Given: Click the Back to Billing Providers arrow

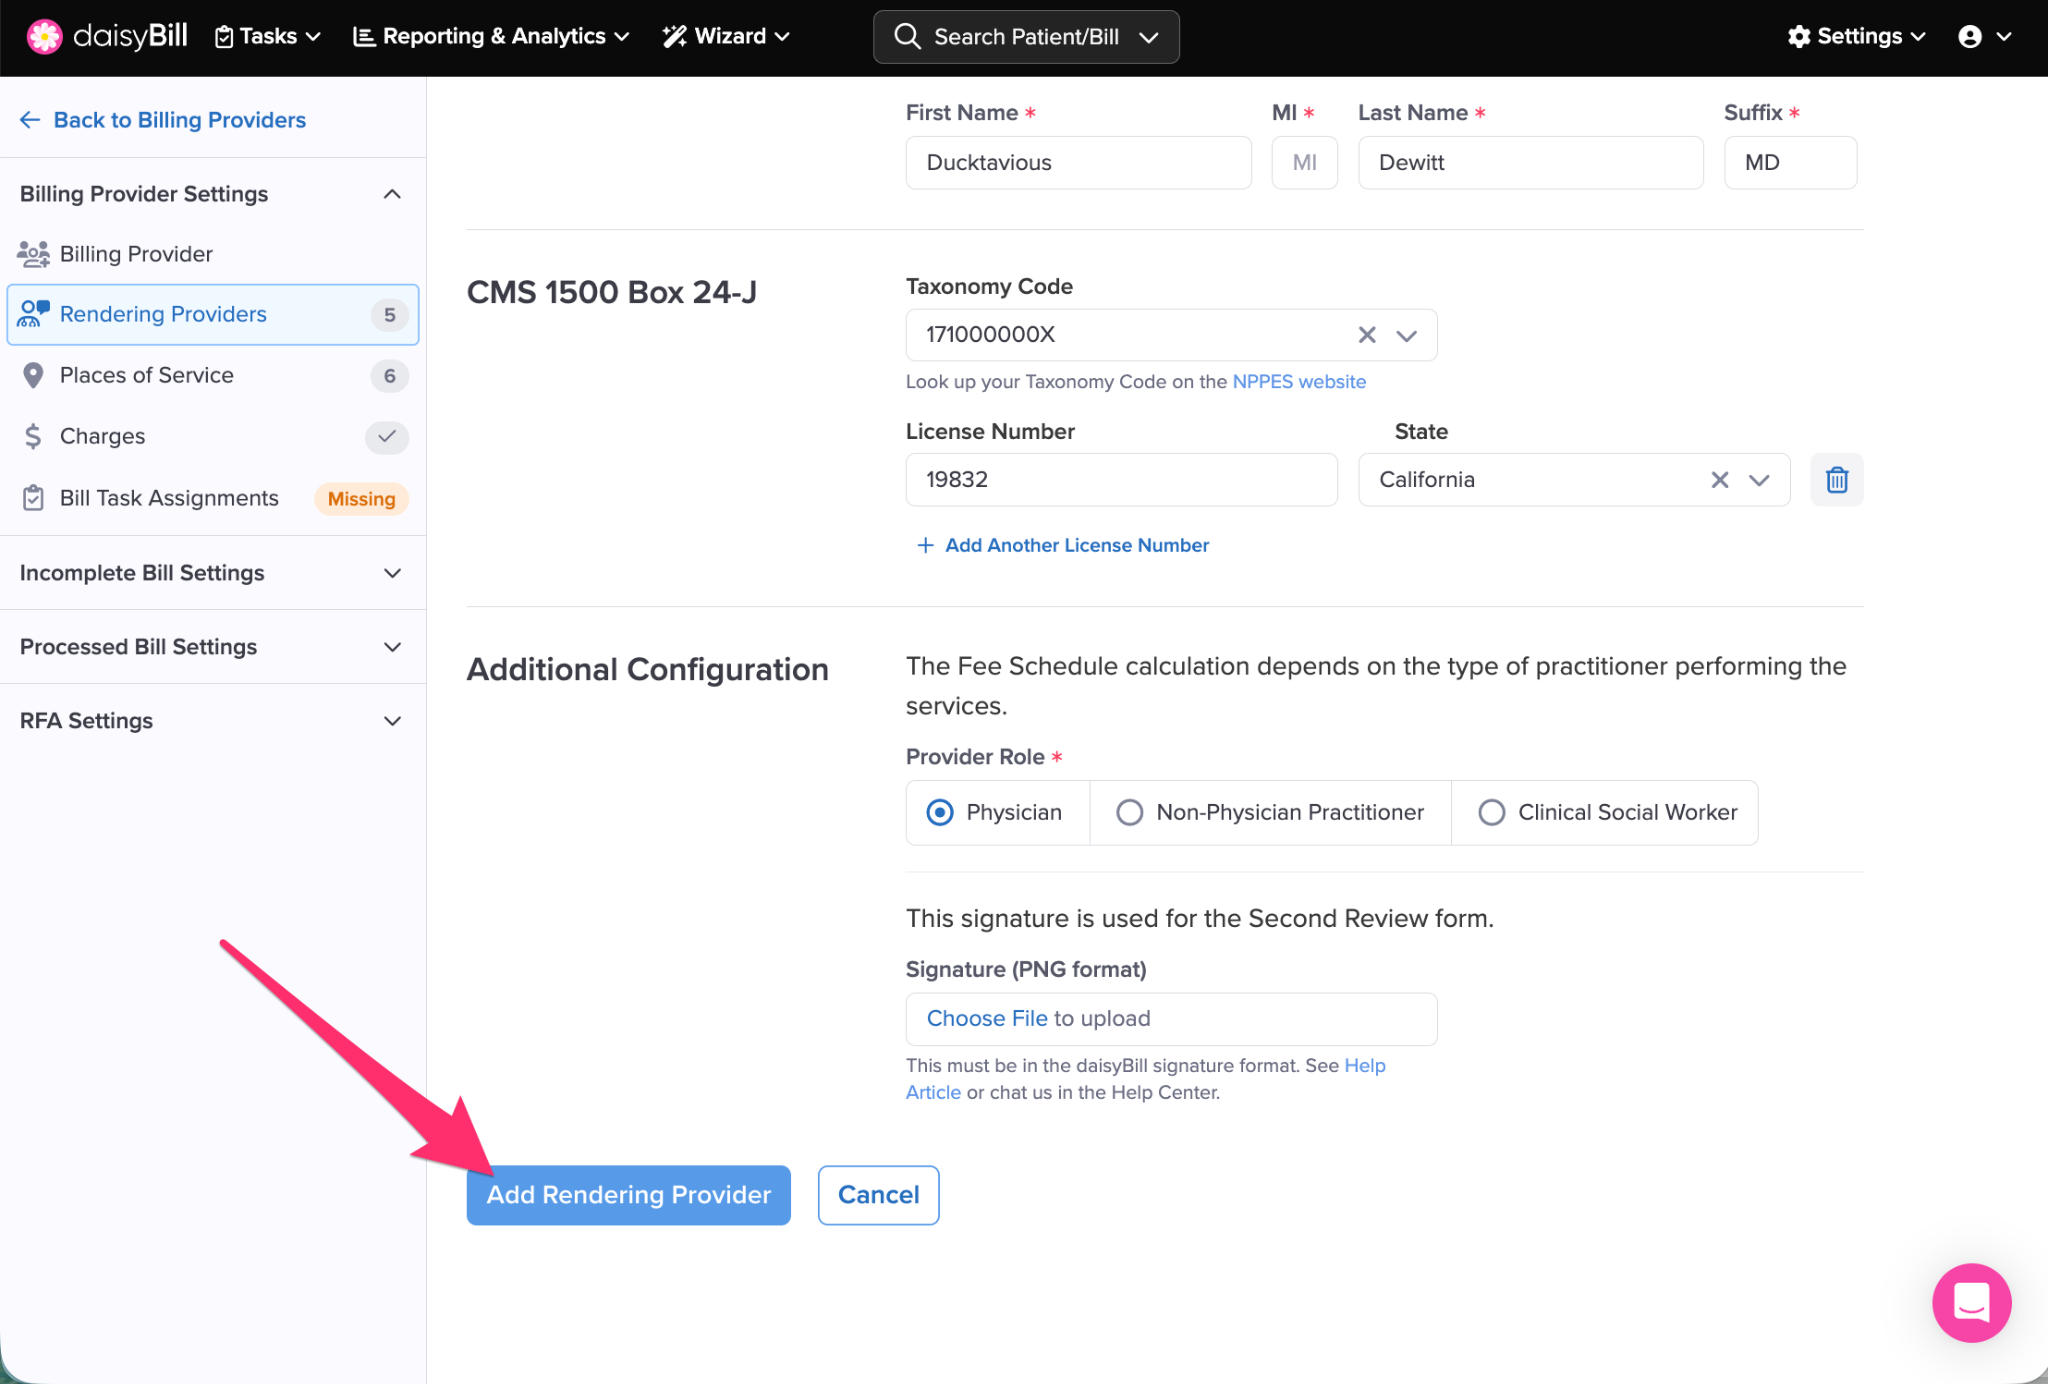Looking at the screenshot, I should click(30, 120).
